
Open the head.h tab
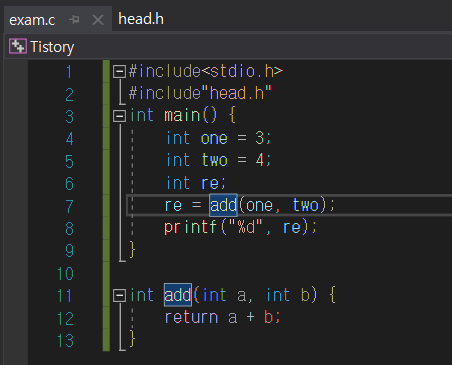141,19
